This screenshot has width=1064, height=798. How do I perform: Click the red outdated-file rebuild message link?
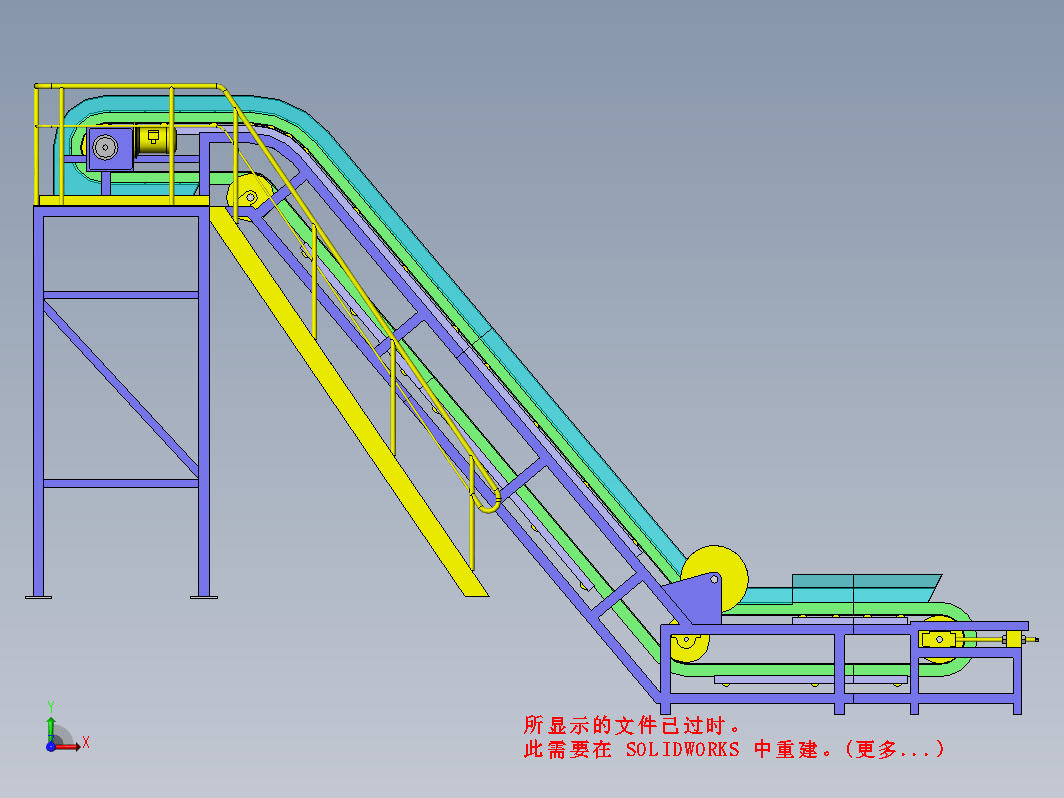click(734, 737)
